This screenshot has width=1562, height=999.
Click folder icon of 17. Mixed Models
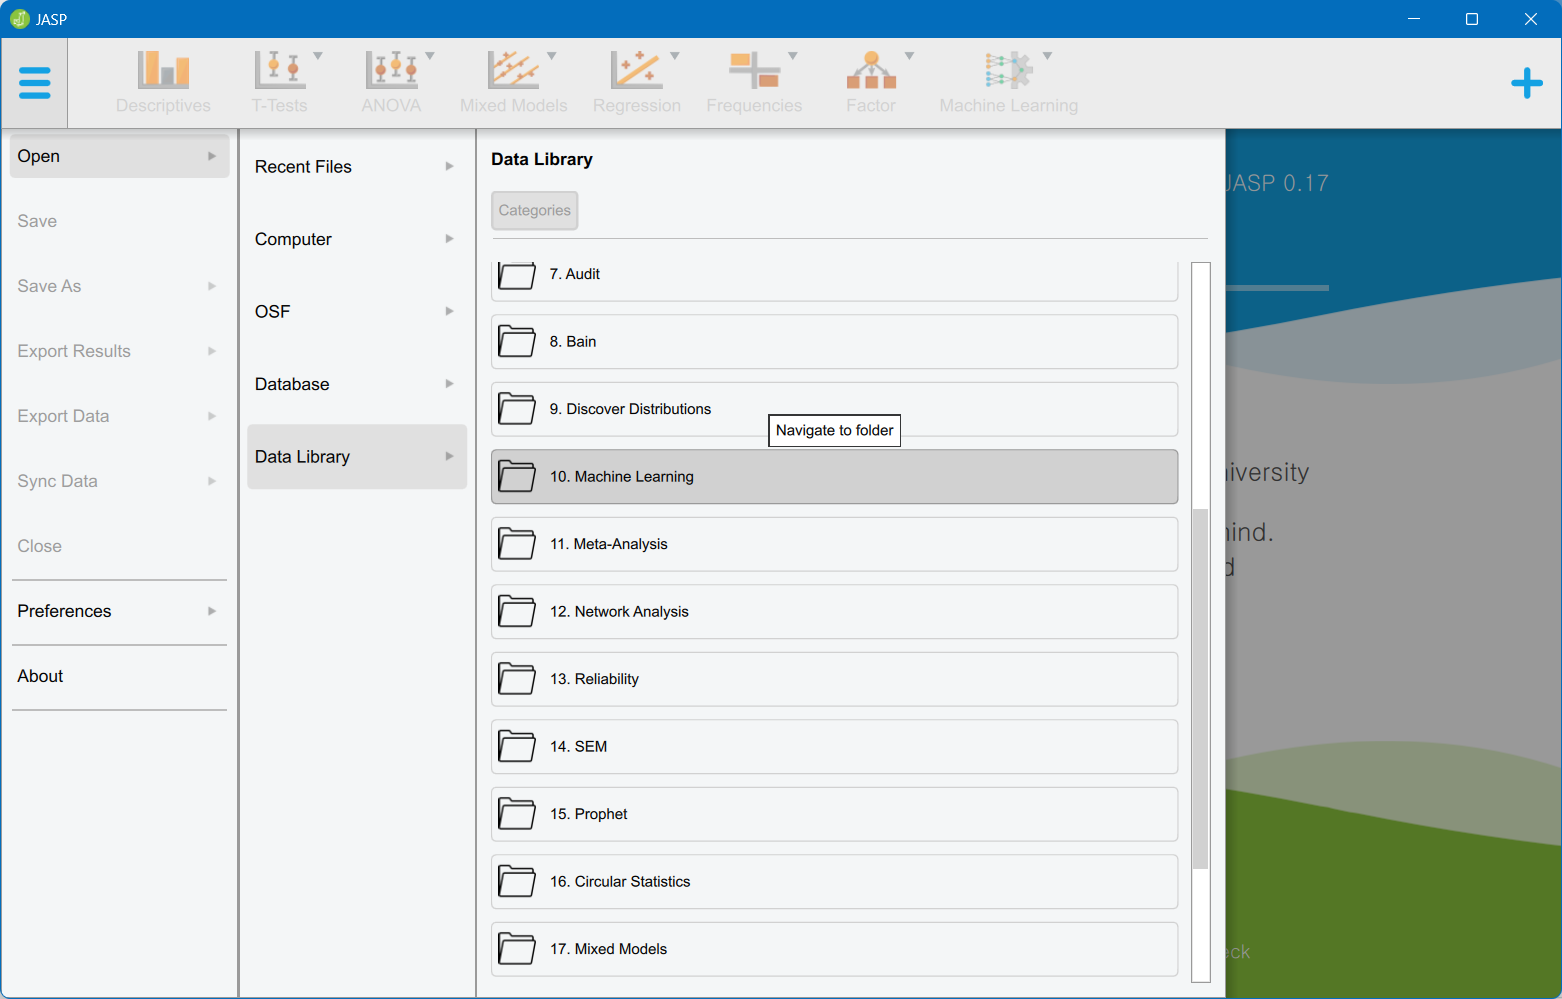click(517, 949)
